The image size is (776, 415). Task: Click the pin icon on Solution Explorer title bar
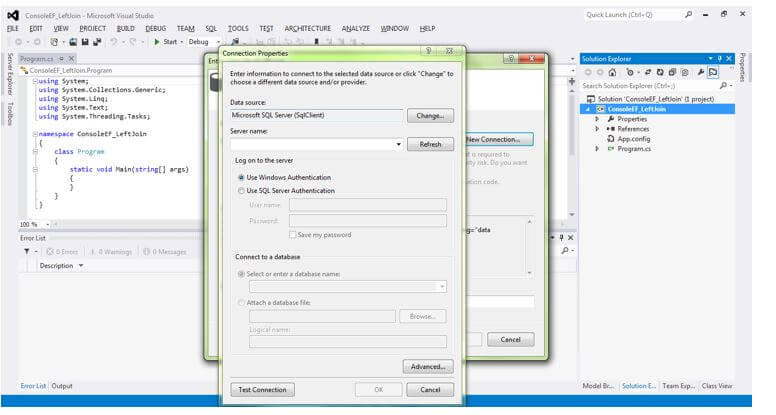(x=720, y=58)
